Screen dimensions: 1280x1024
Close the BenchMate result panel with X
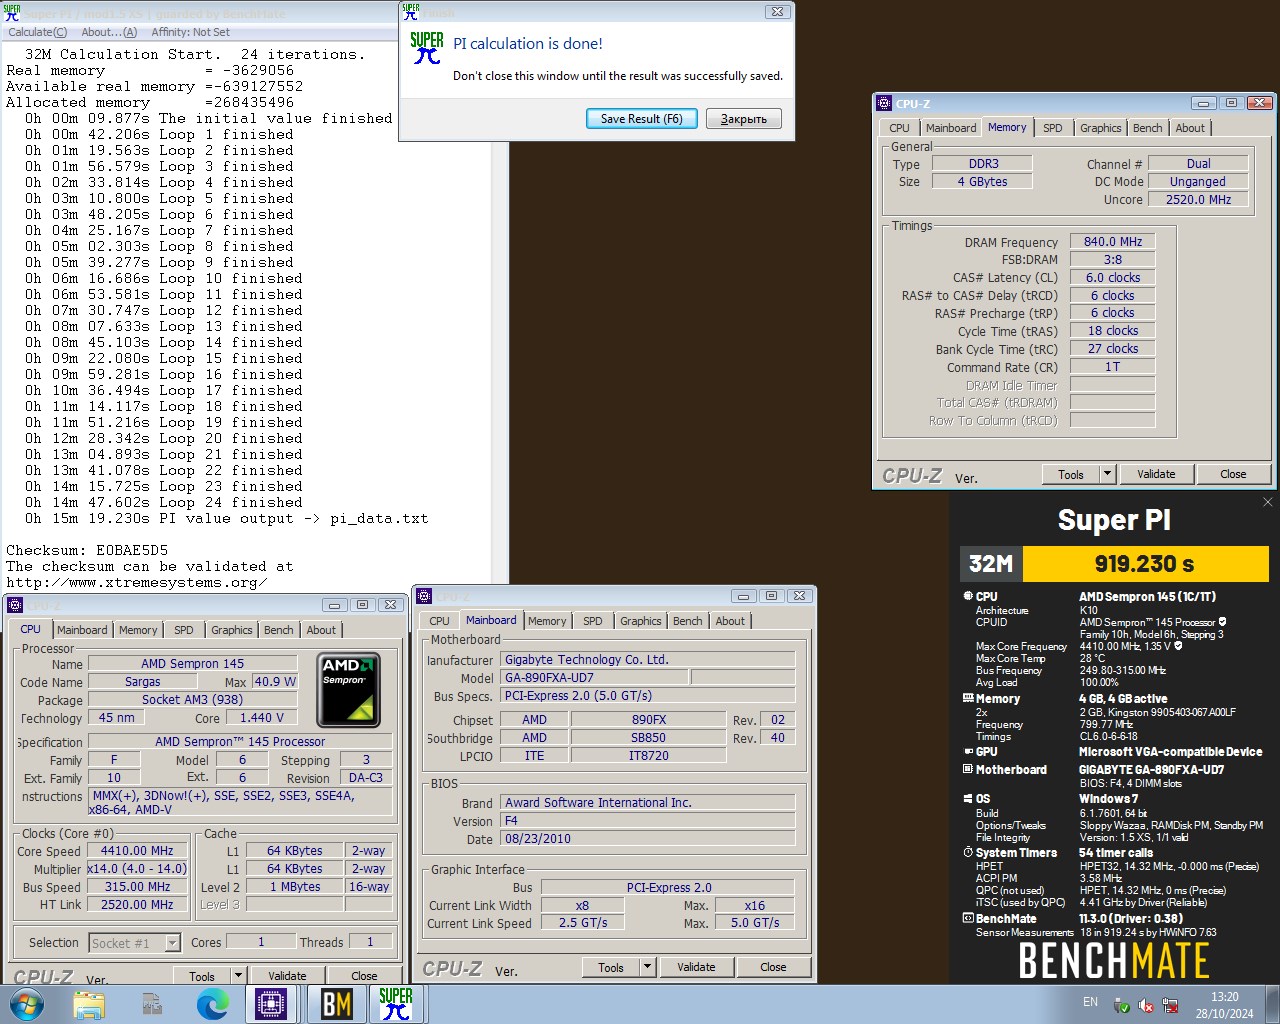coord(1268,502)
